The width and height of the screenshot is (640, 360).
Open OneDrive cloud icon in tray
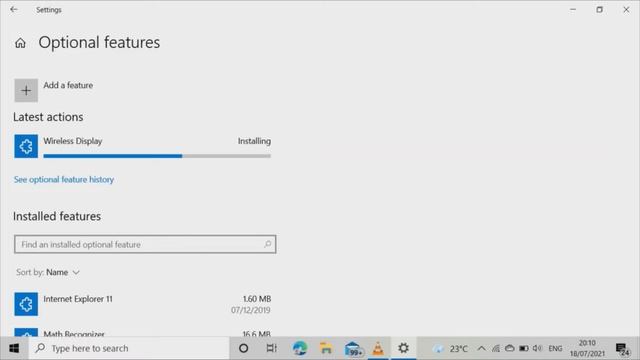[509, 349]
